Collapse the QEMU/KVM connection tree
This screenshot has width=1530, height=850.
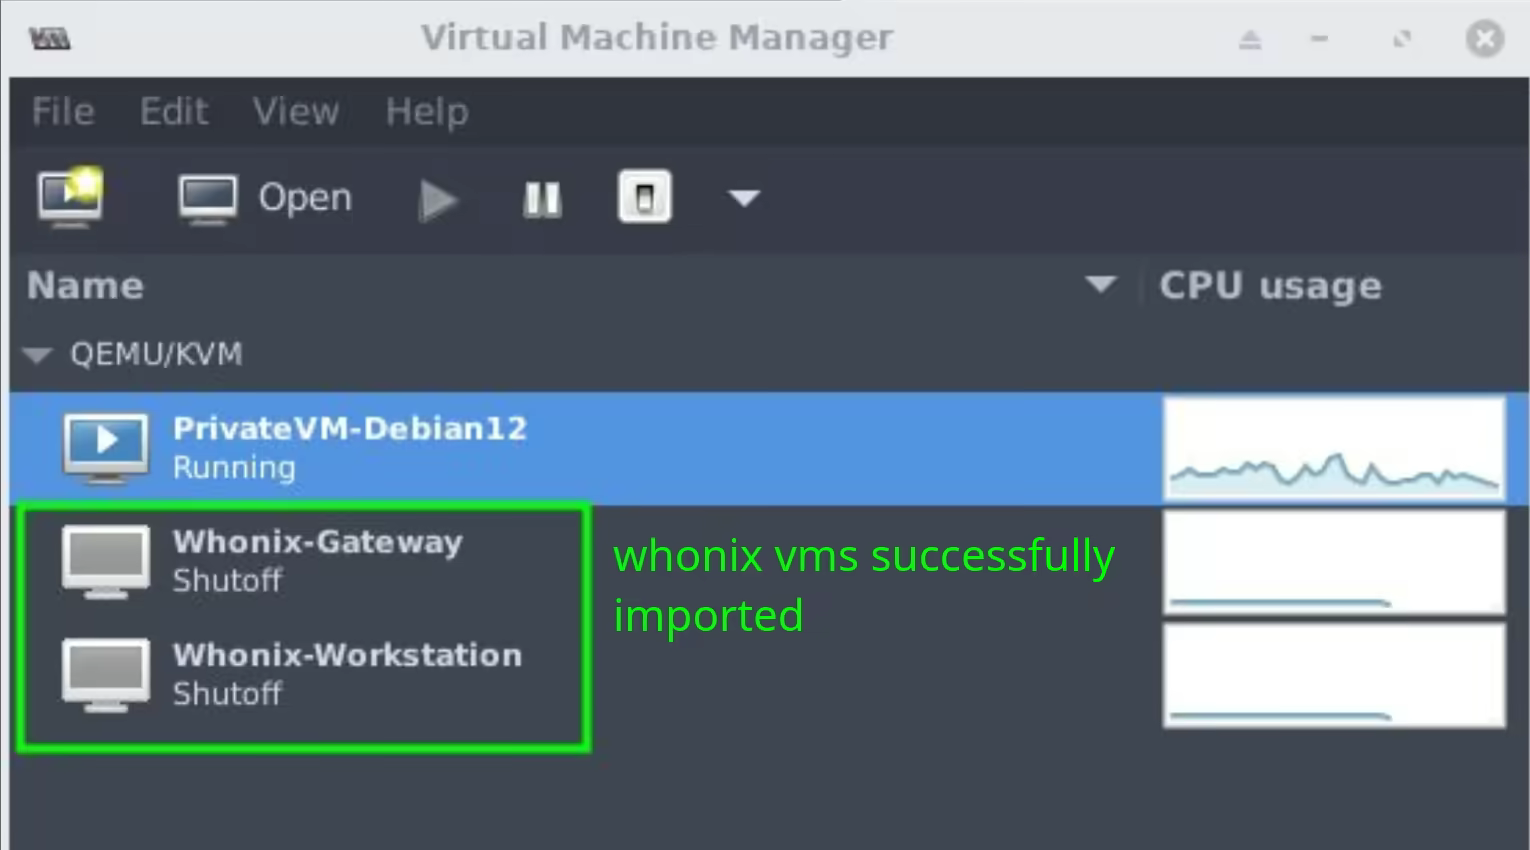(38, 355)
